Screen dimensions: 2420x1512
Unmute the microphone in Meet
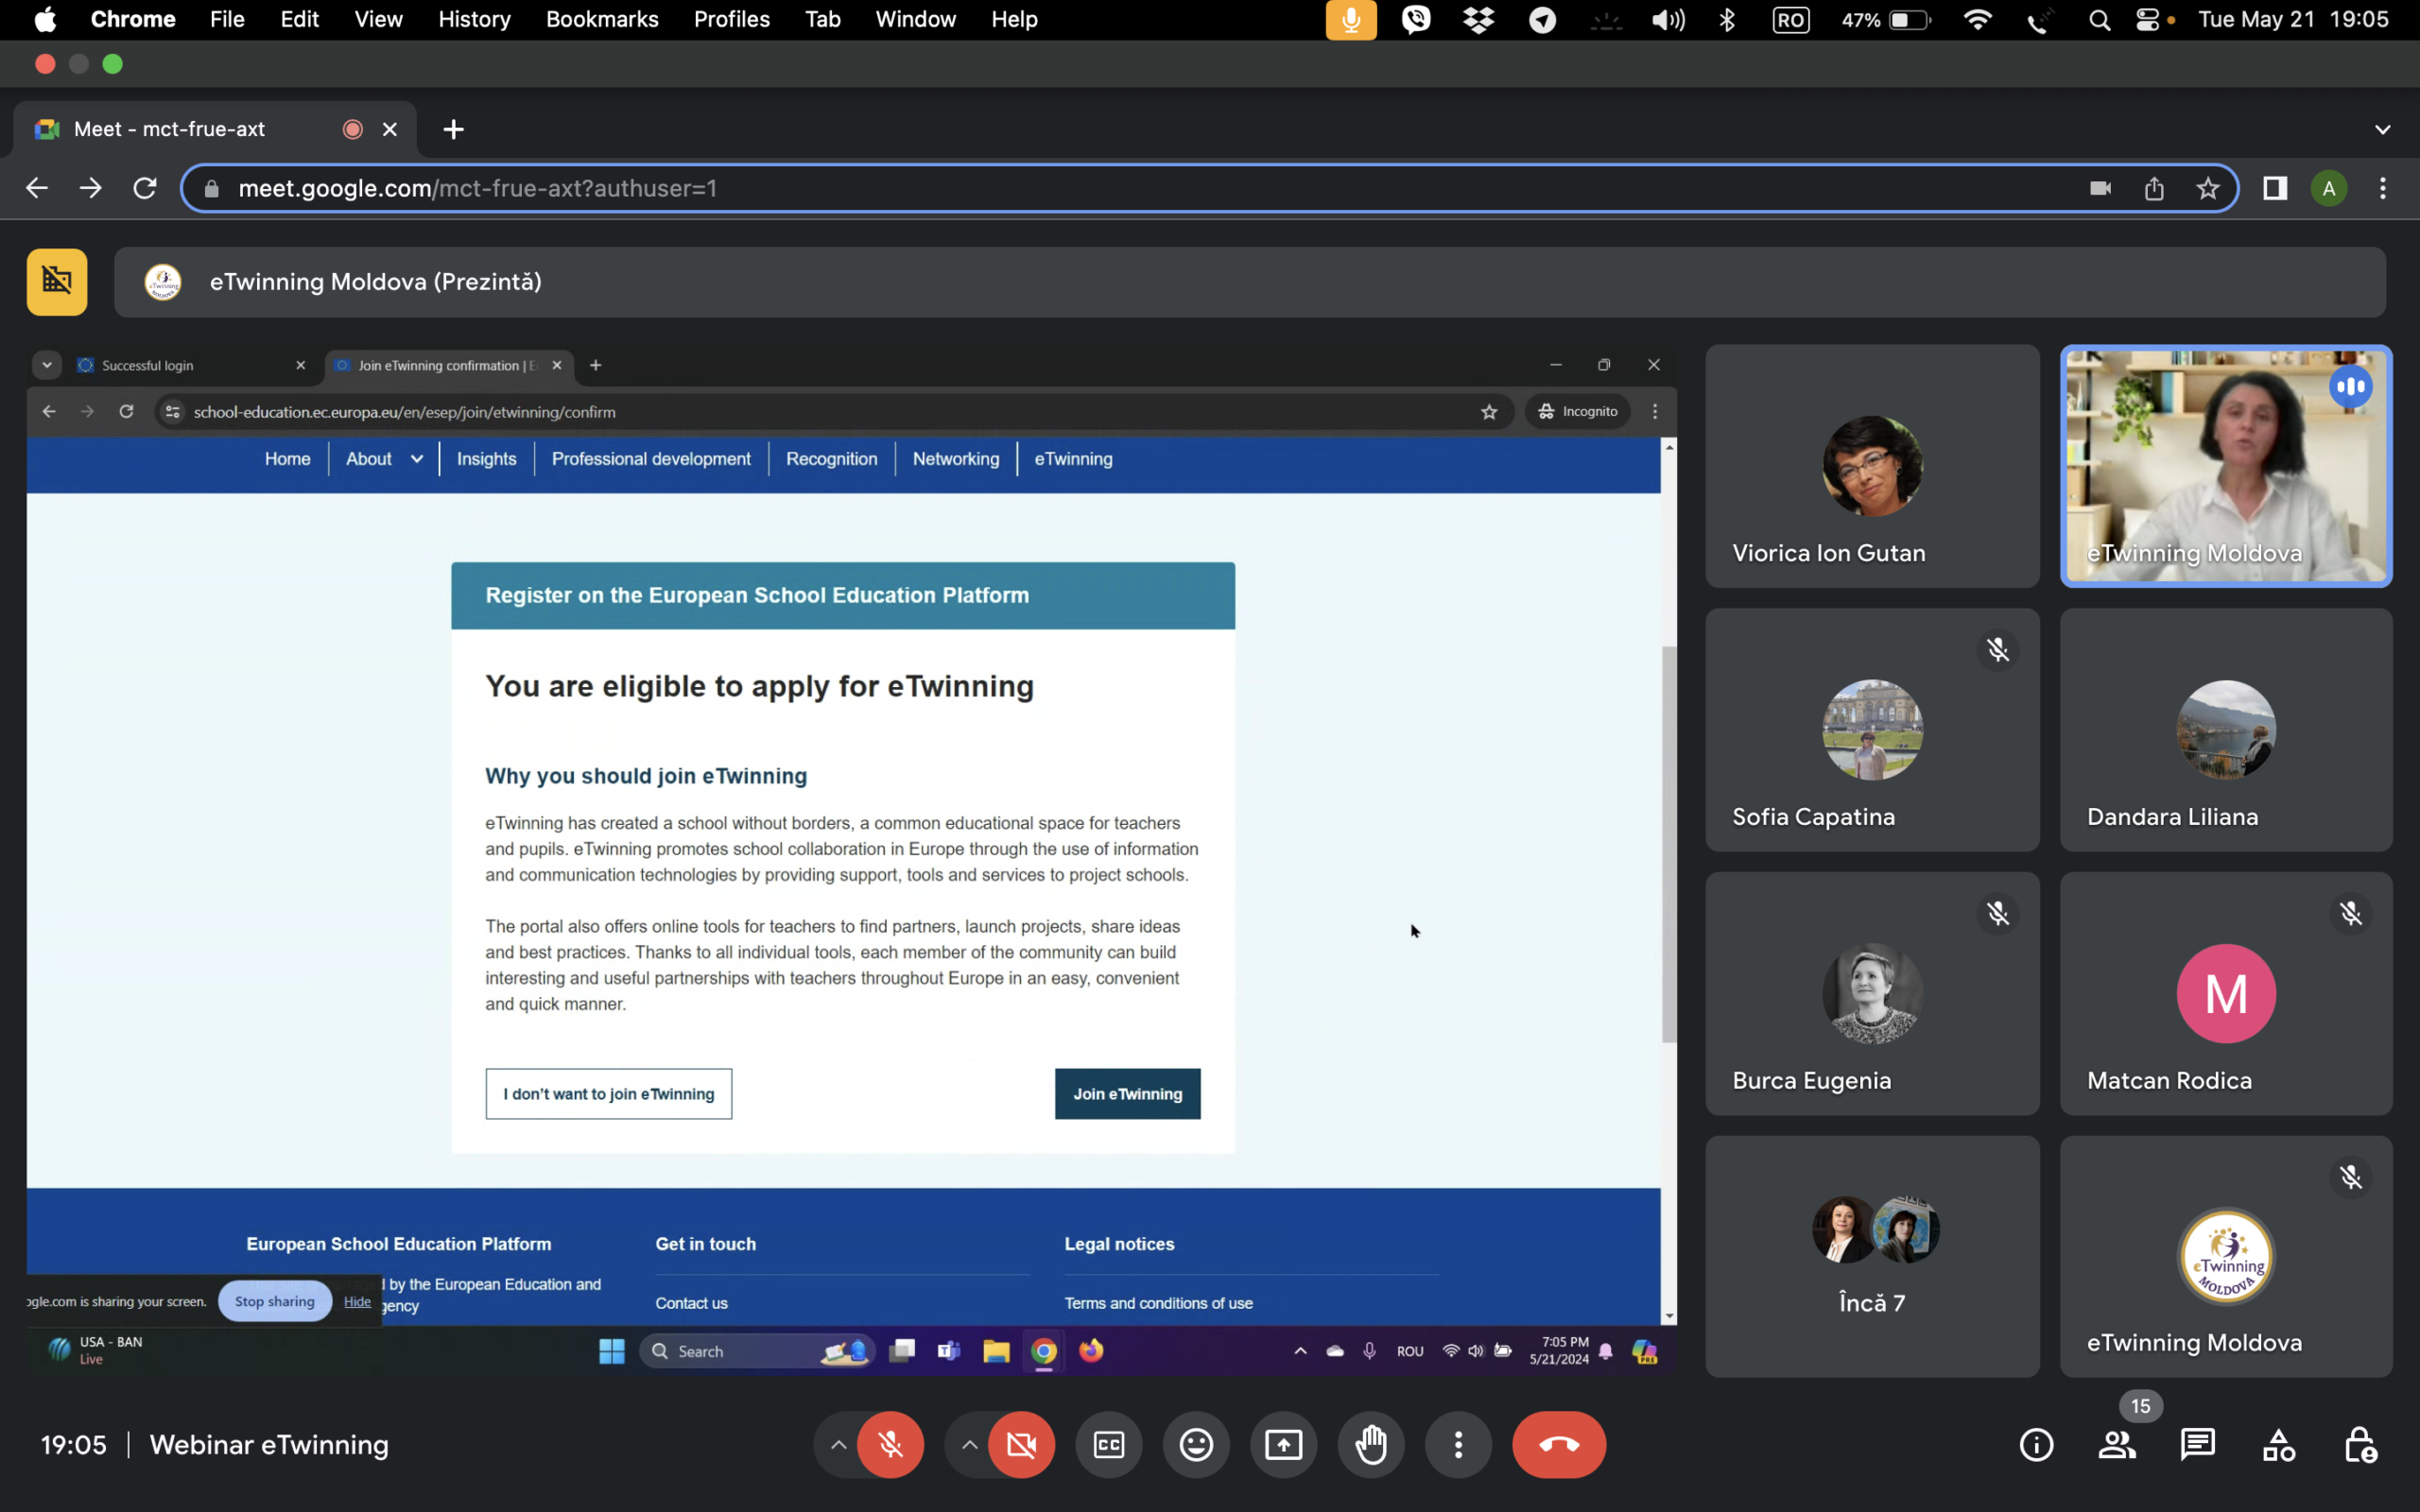pyautogui.click(x=890, y=1444)
